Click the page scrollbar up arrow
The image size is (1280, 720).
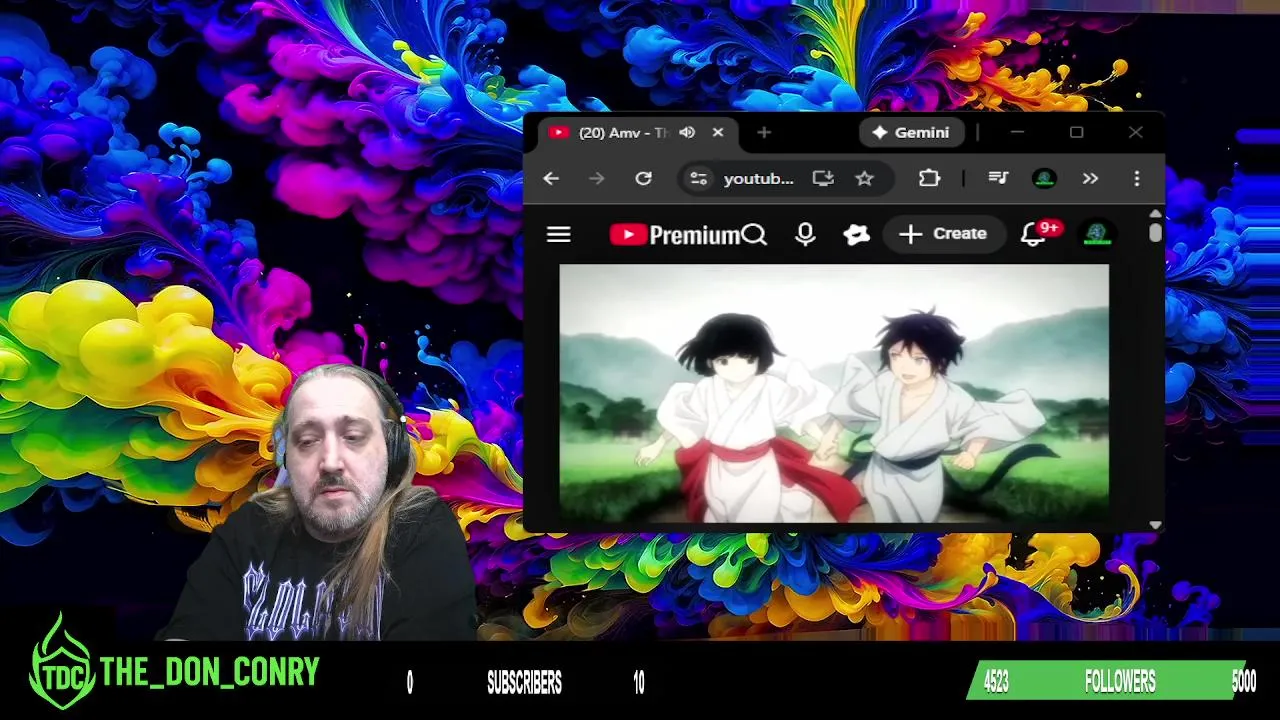pos(1156,214)
